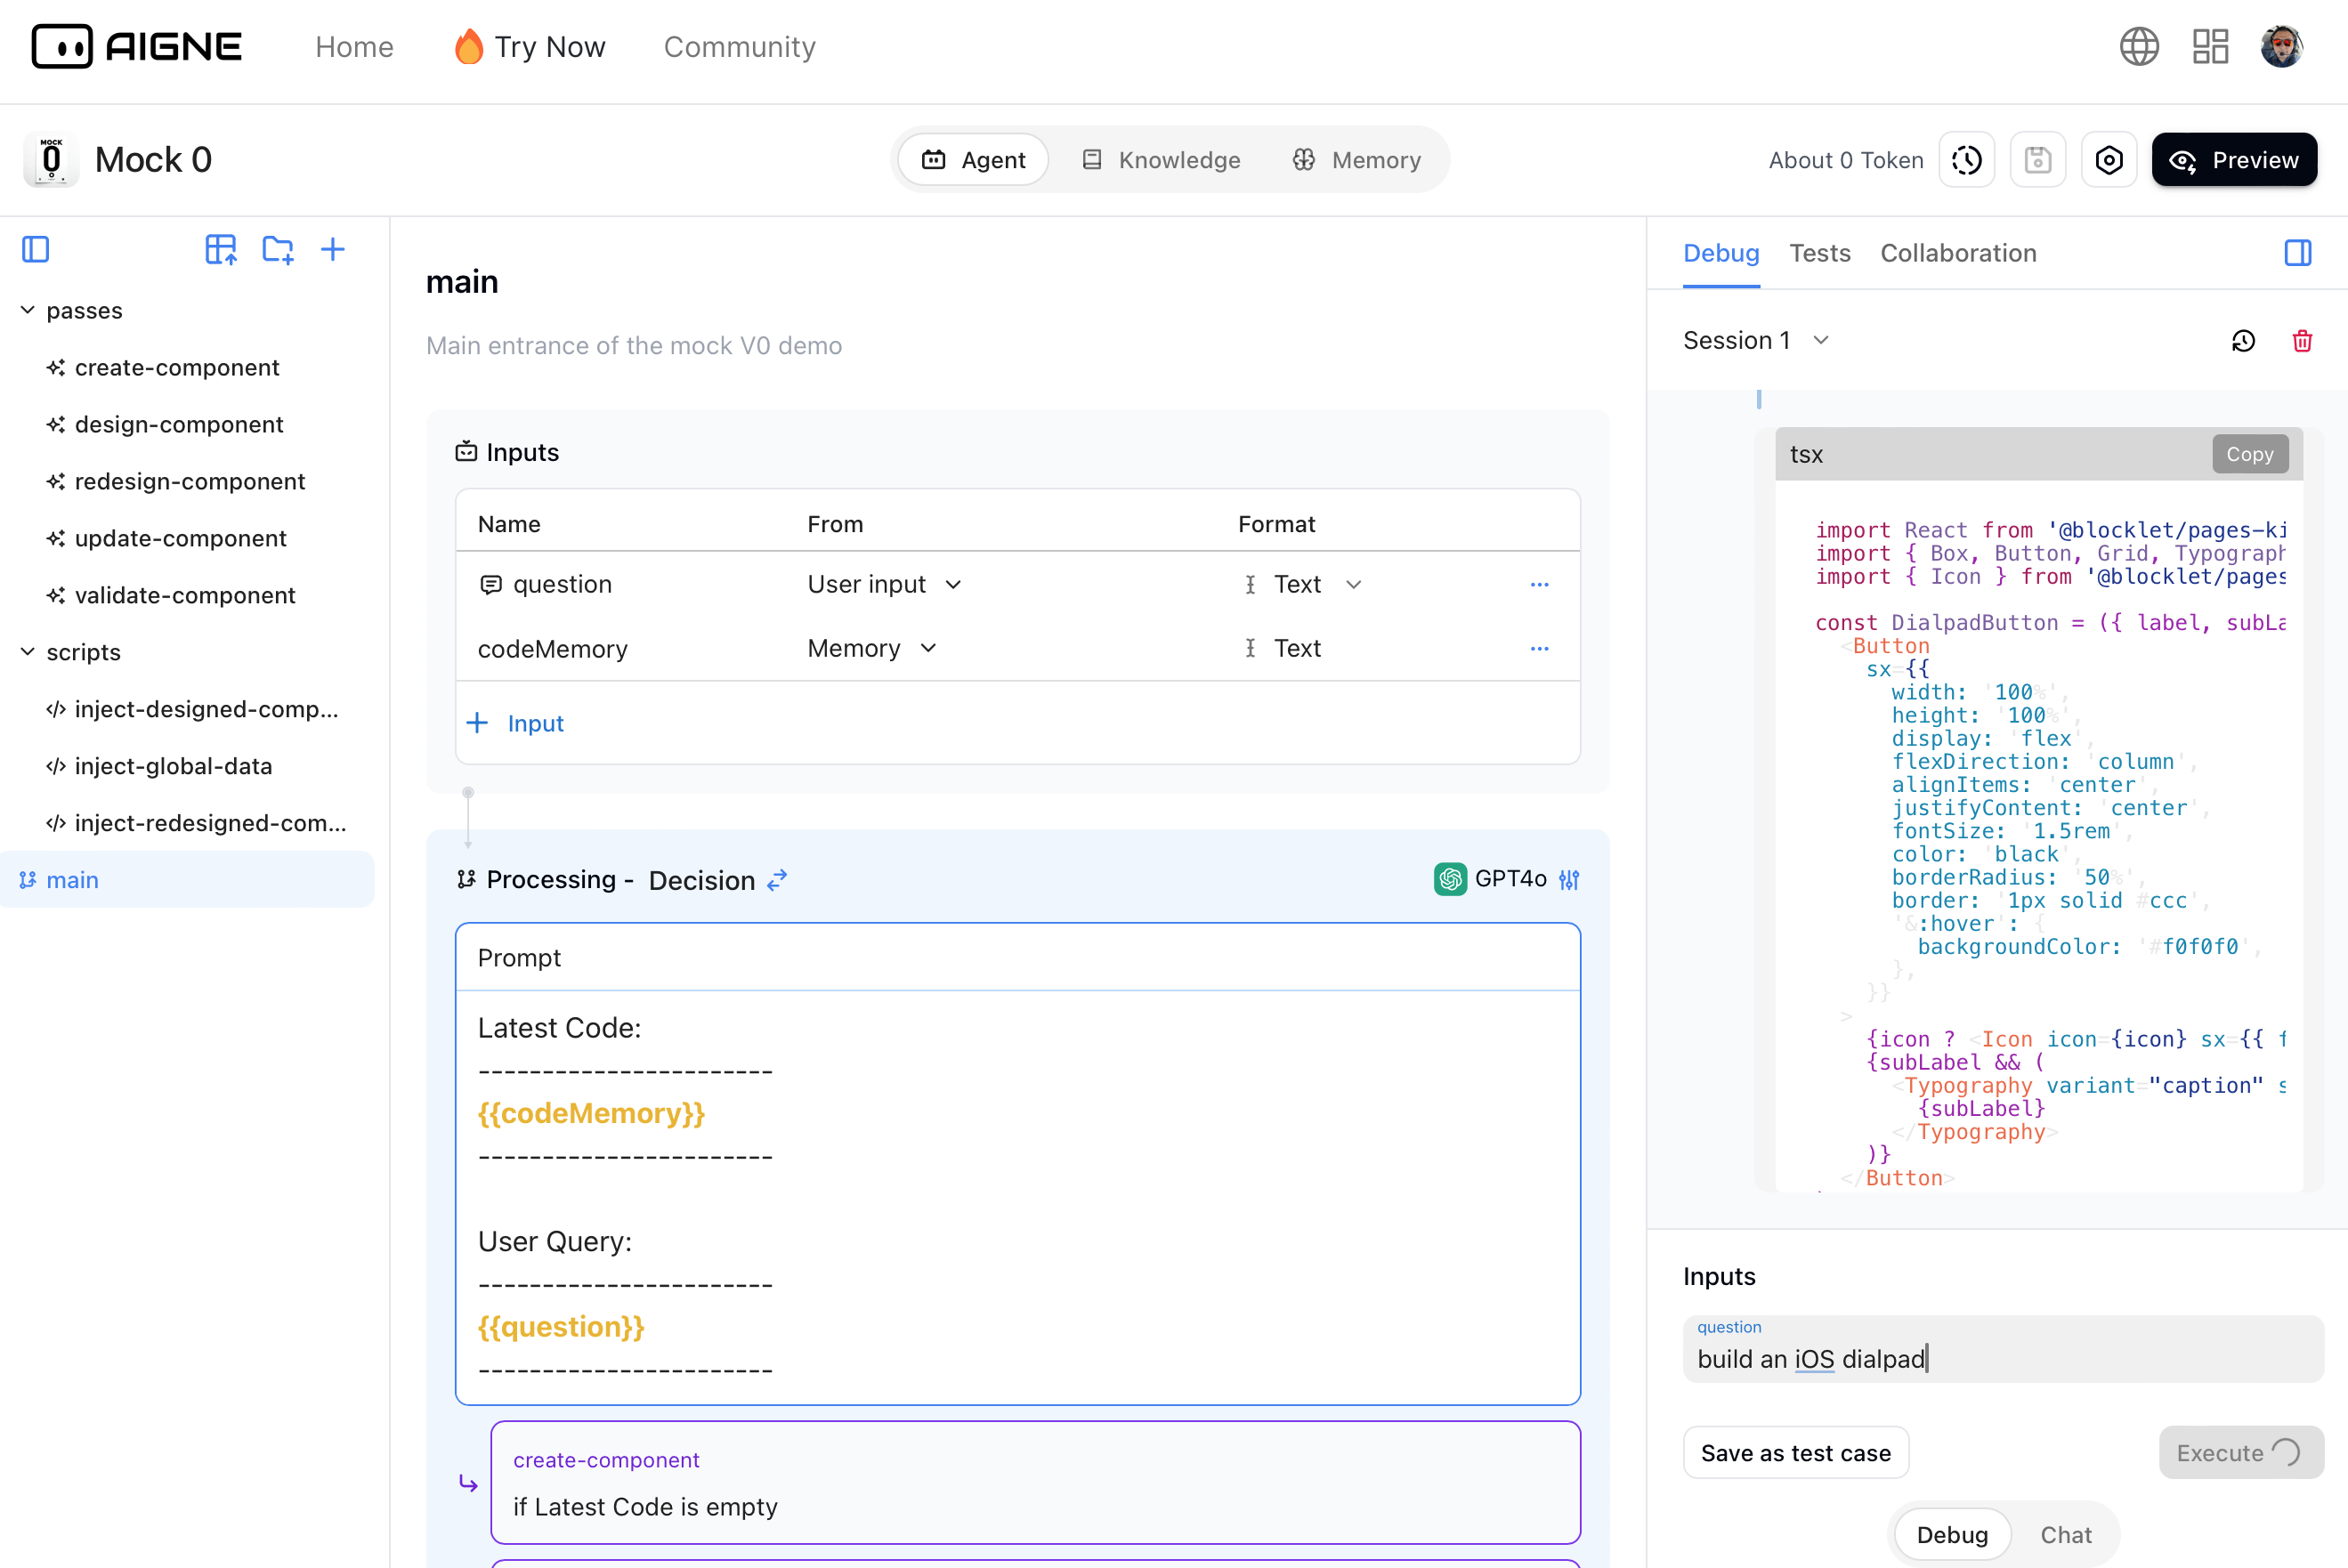2348x1568 pixels.
Task: Click the Save as test case button
Action: [1795, 1452]
